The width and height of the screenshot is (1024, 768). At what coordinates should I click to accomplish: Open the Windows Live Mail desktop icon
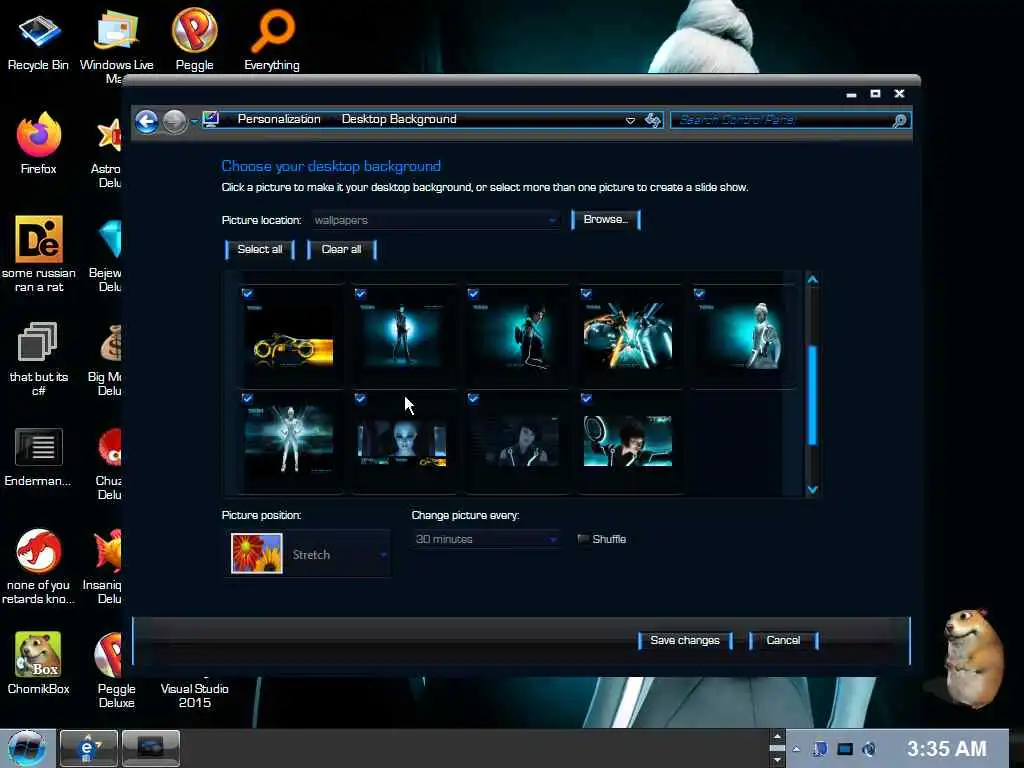tap(116, 46)
